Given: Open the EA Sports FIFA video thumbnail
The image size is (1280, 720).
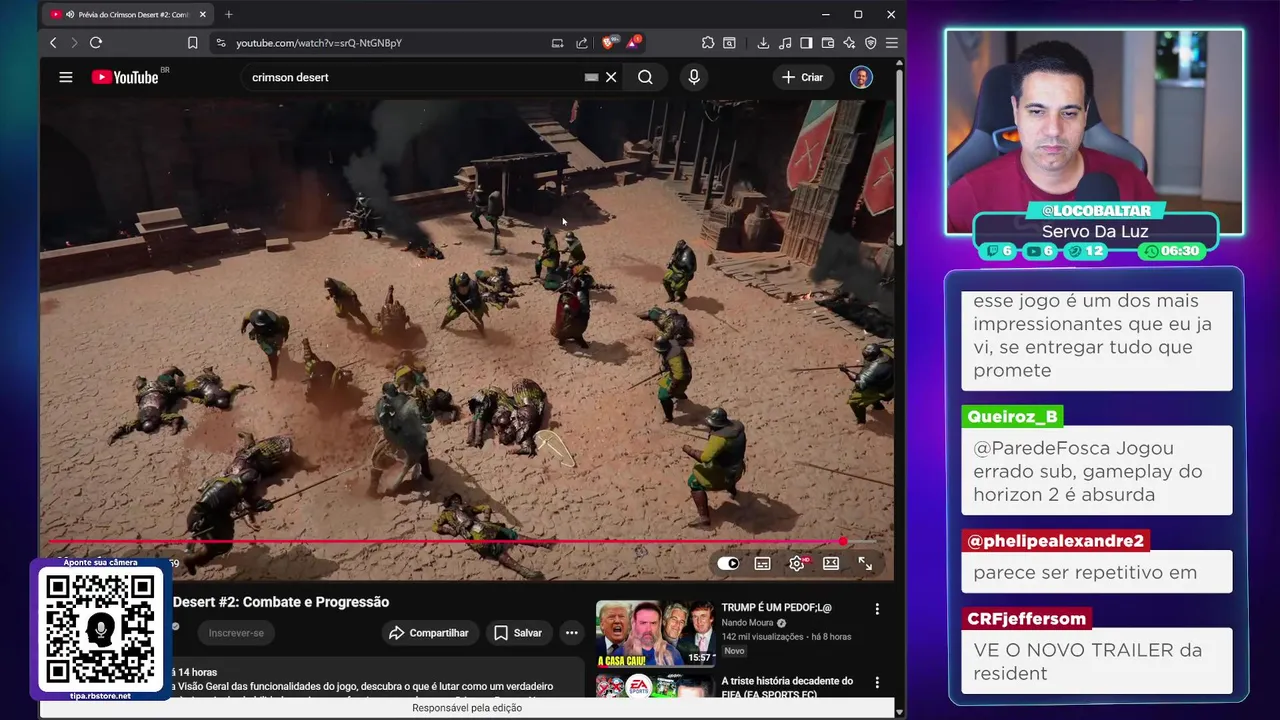Looking at the screenshot, I should pos(655,686).
